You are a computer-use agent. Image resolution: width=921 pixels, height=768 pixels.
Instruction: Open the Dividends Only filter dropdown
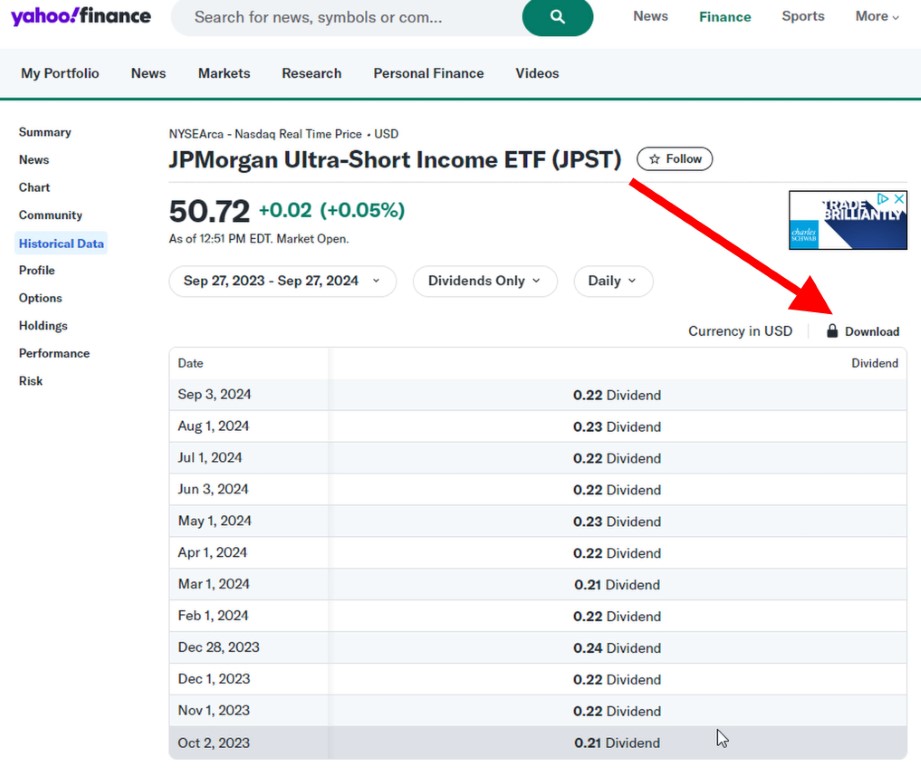coord(485,281)
